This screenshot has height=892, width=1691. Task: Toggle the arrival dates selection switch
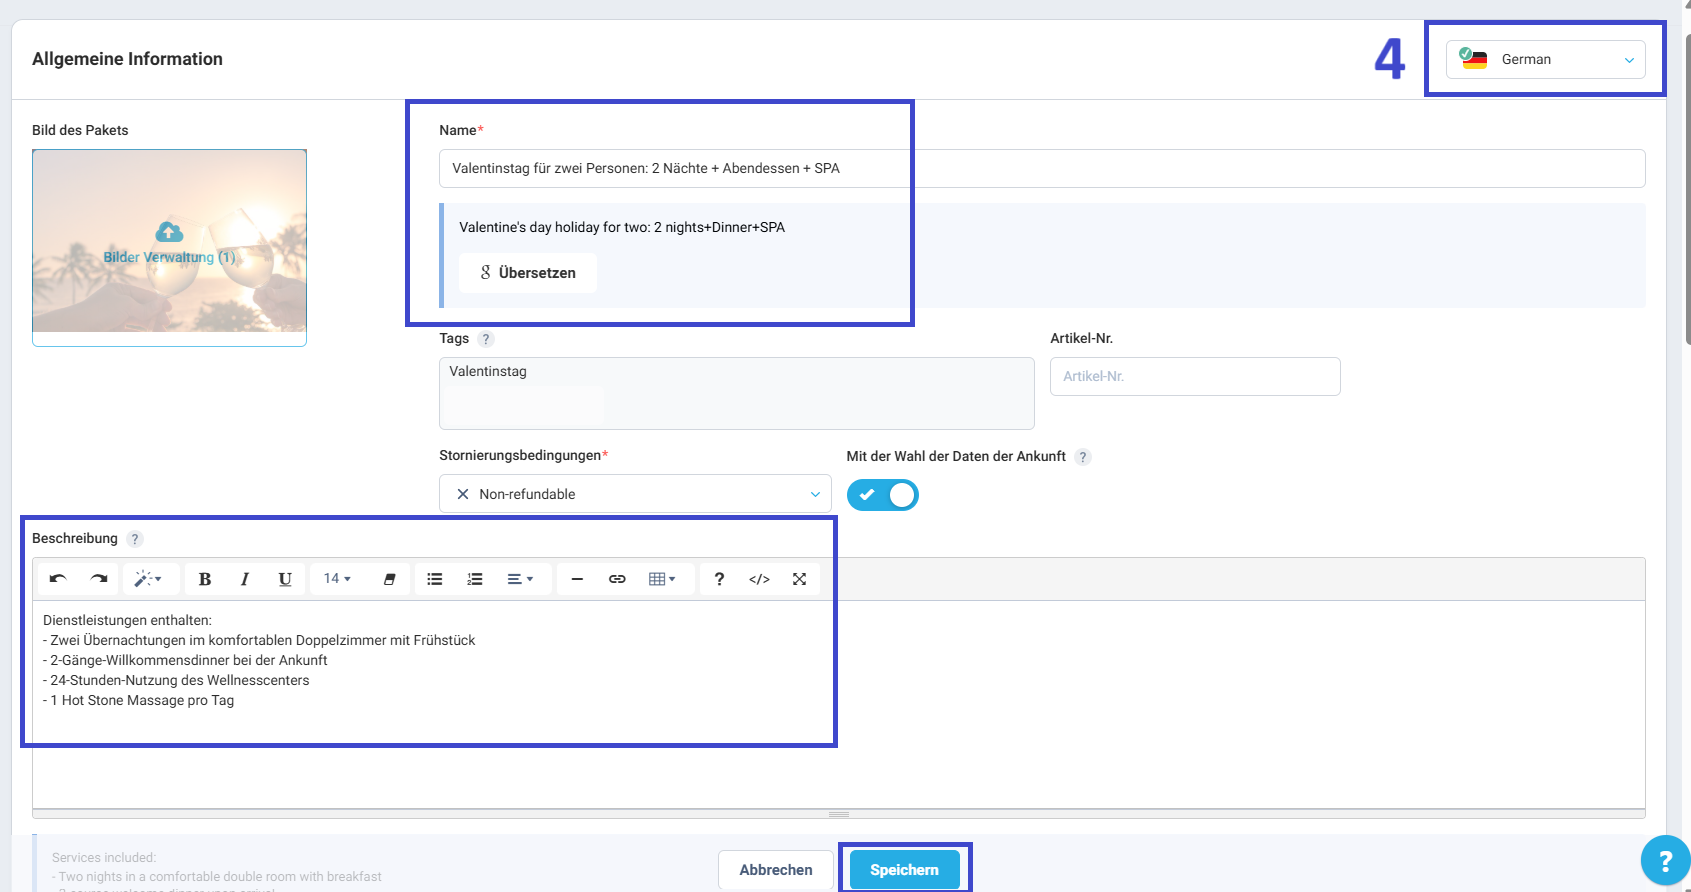(882, 495)
